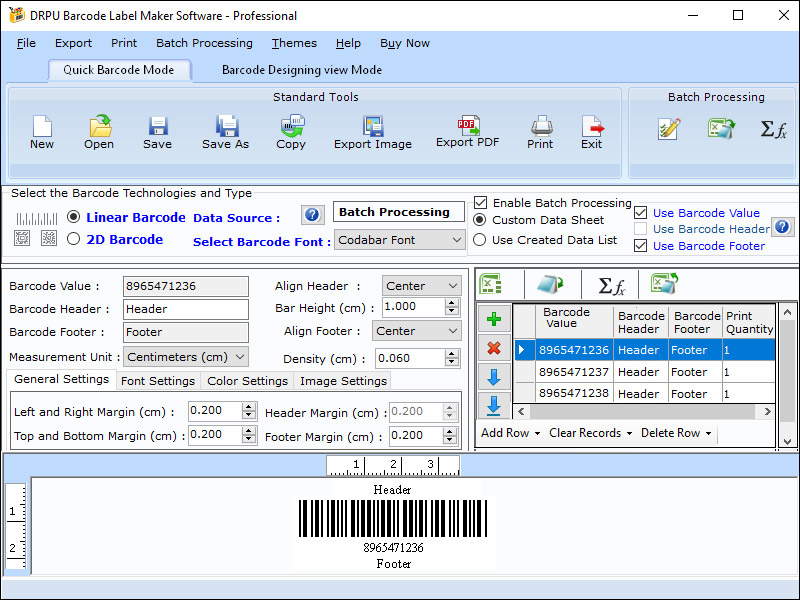Viewport: 800px width, 600px height.
Task: Click the Copy tool icon
Action: pyautogui.click(x=291, y=127)
